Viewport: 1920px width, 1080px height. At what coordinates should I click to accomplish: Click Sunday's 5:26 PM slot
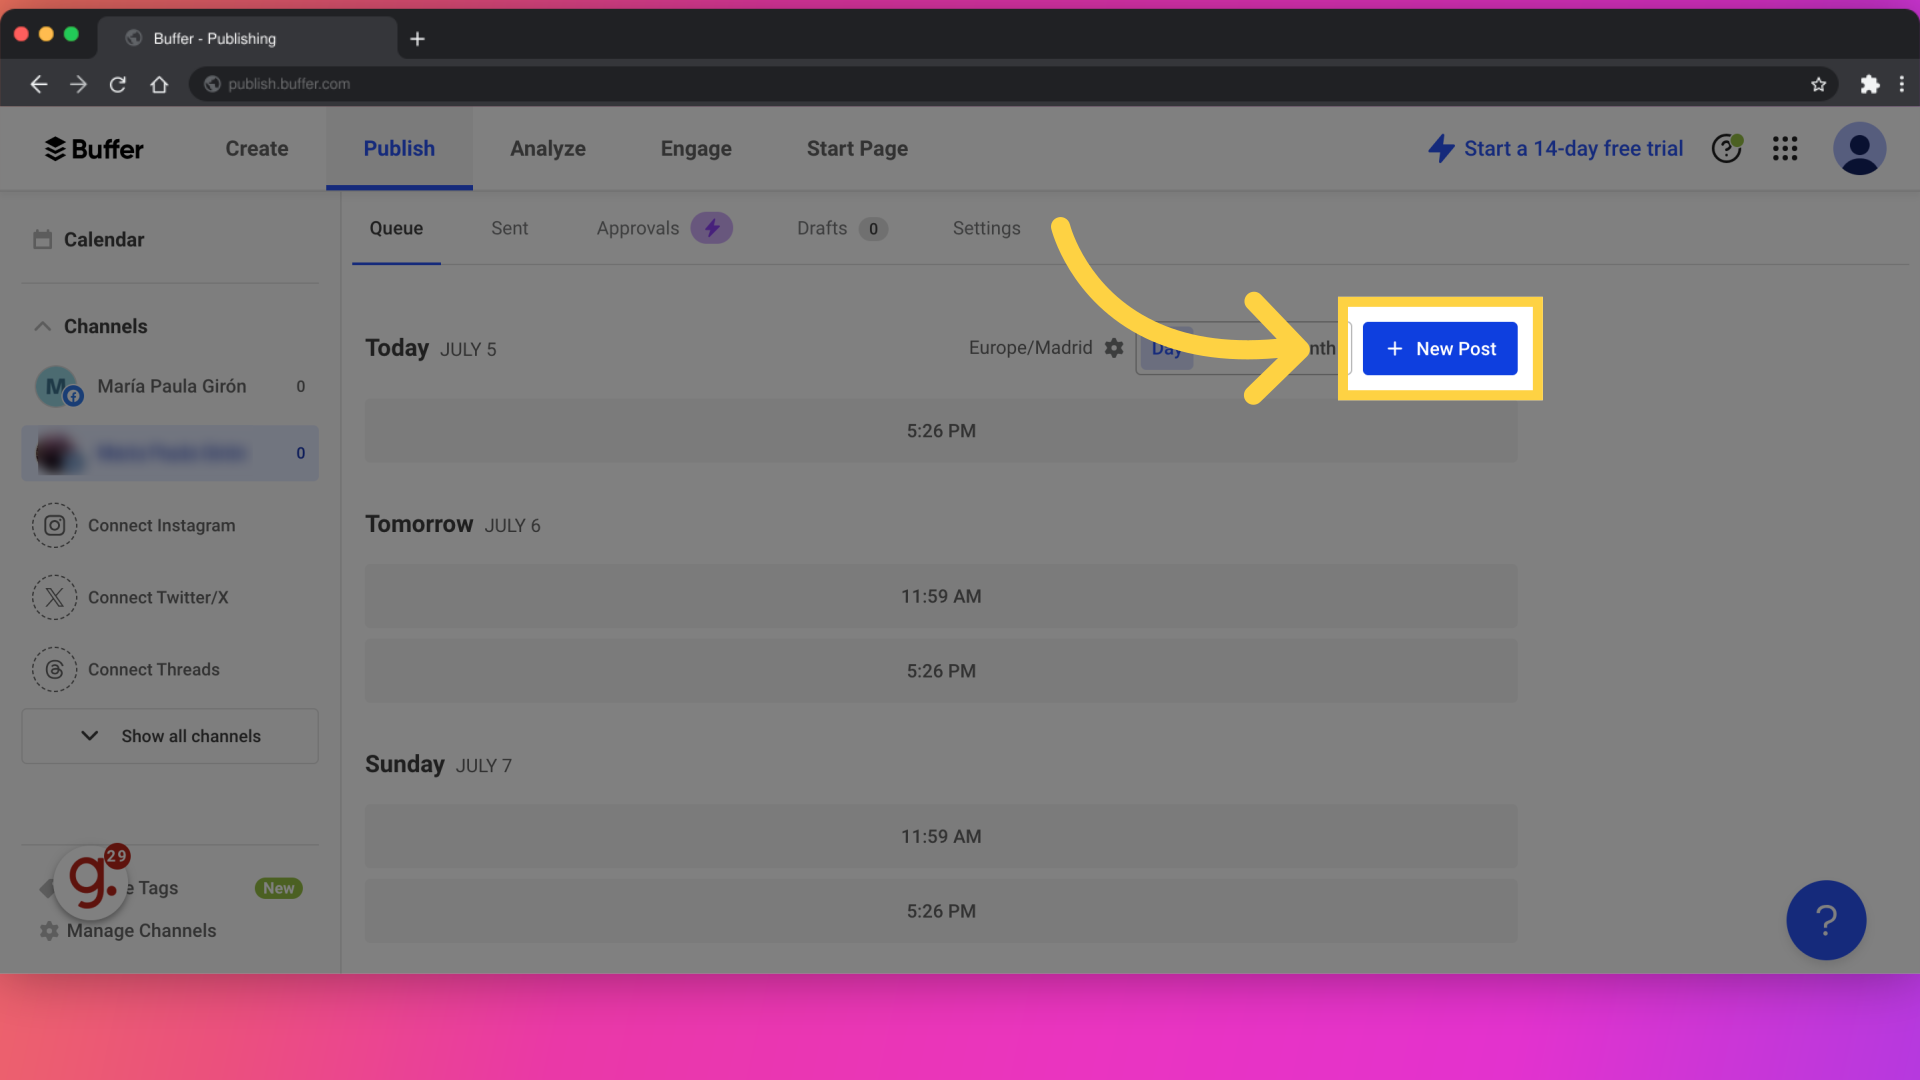941,911
